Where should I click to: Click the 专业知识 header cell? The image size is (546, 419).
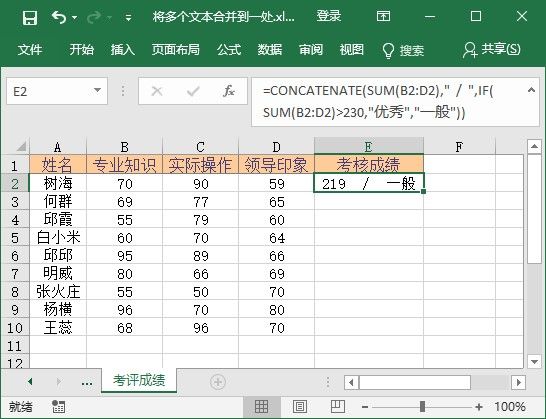(124, 164)
